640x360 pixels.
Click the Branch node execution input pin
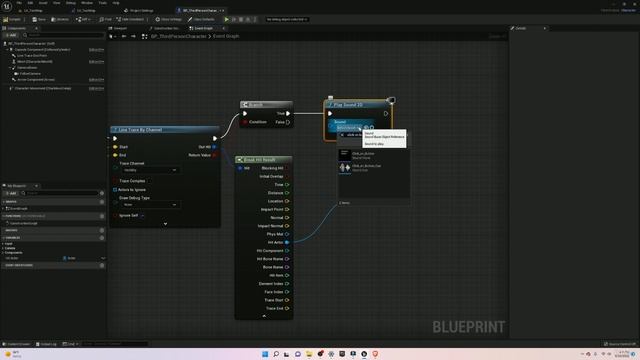pyautogui.click(x=245, y=113)
